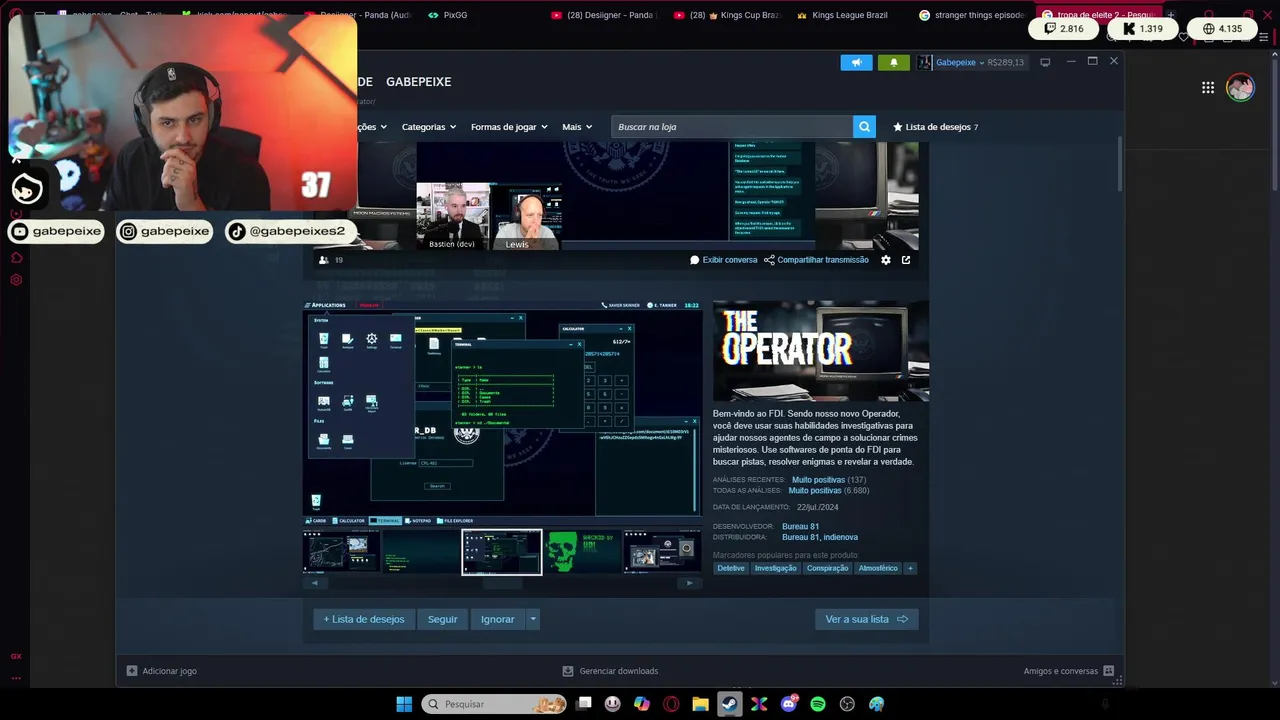Screen dimensions: 1280x720
Task: Toggle Steam Big Picture mode monitor icon
Action: pyautogui.click(x=1045, y=62)
